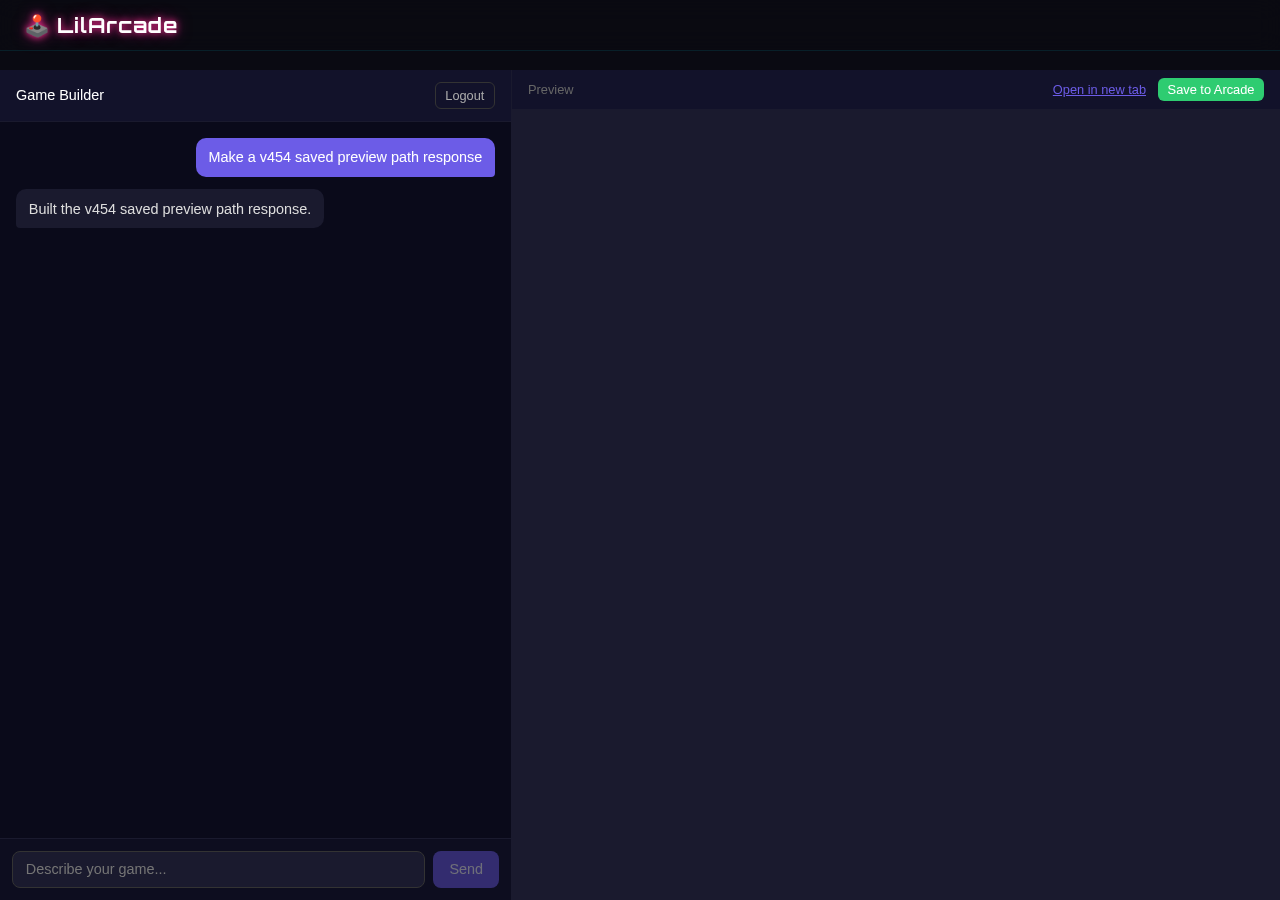Click the LilArcade joystick logo icon
The width and height of the screenshot is (1280, 900).
[37, 26]
